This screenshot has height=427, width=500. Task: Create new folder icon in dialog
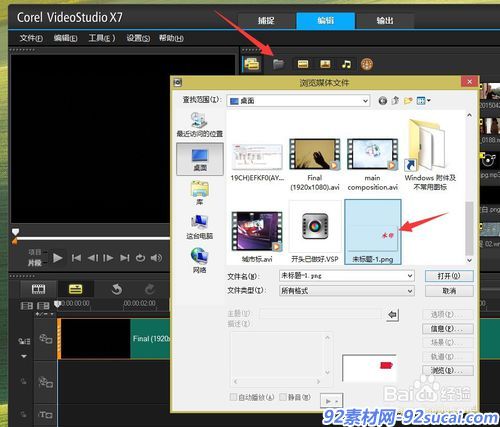tap(408, 100)
